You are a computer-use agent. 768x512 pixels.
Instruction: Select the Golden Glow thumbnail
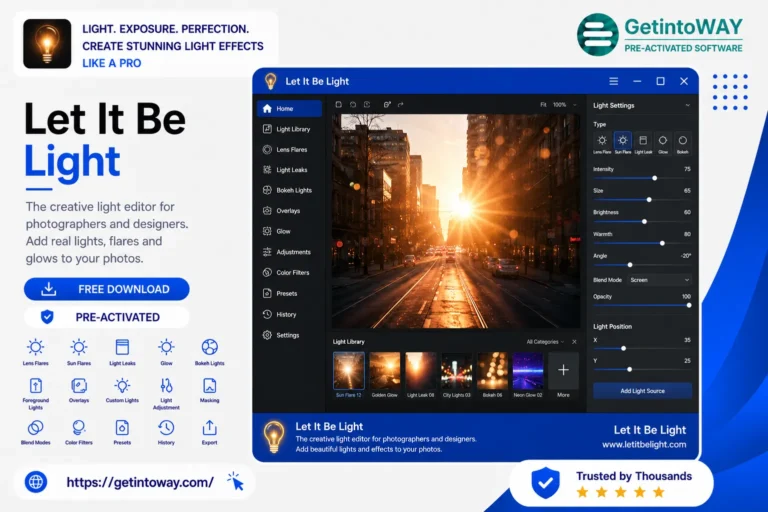point(384,371)
